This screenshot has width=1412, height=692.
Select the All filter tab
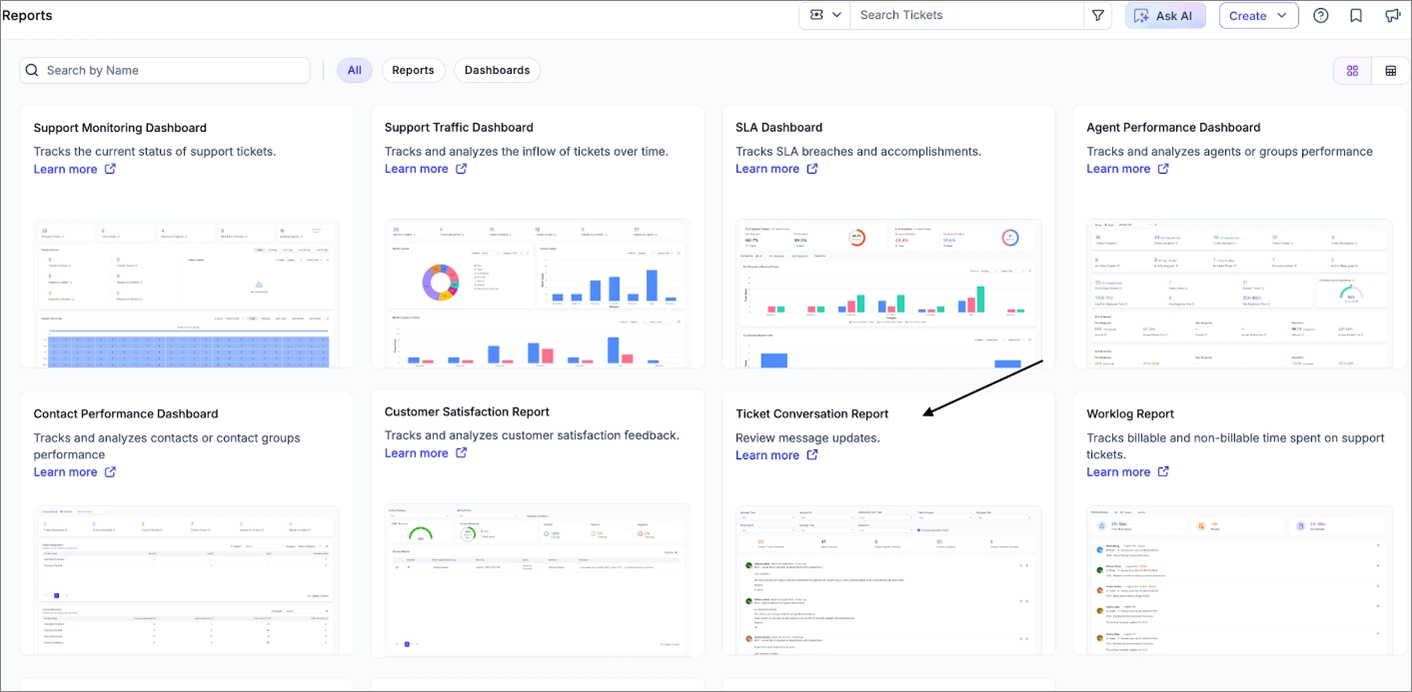(354, 70)
